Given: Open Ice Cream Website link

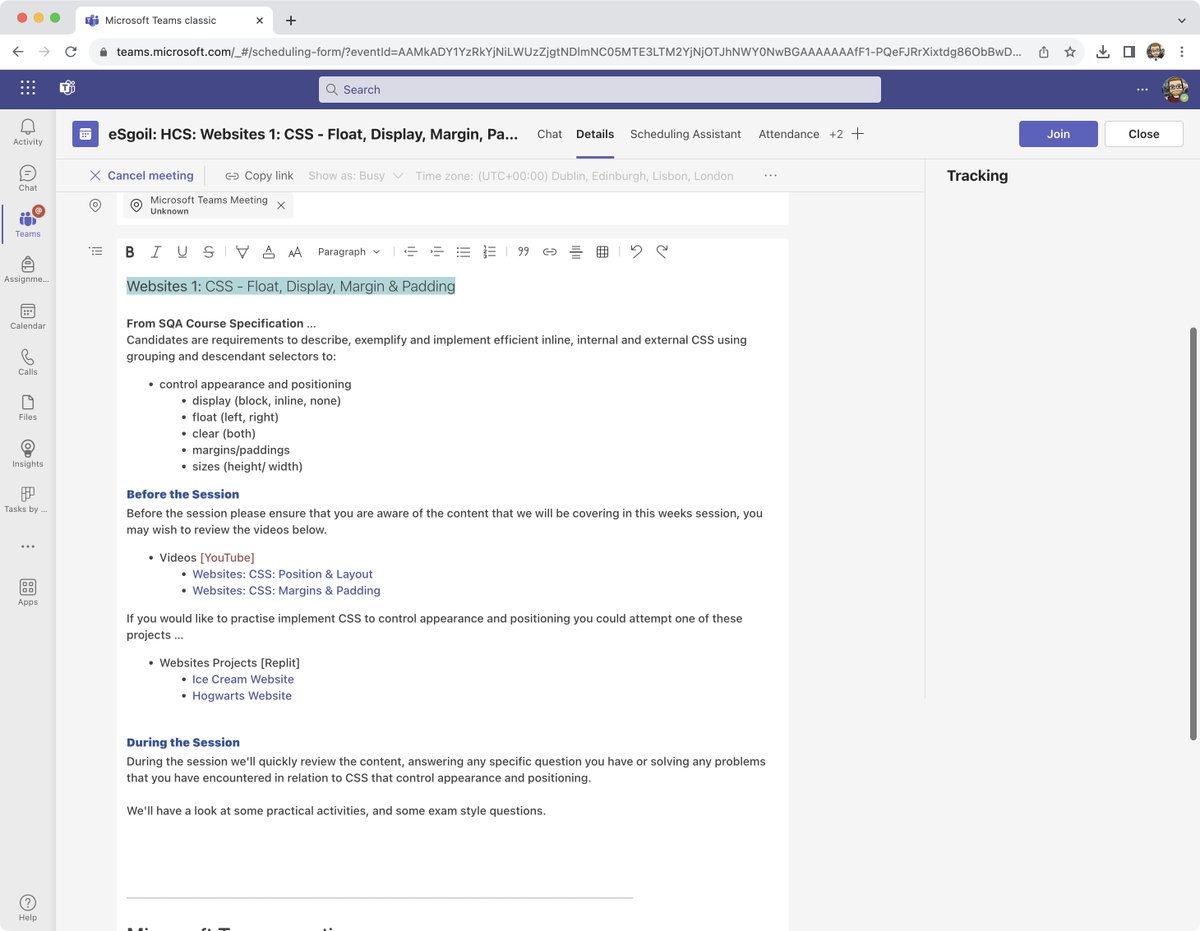Looking at the screenshot, I should pyautogui.click(x=243, y=679).
